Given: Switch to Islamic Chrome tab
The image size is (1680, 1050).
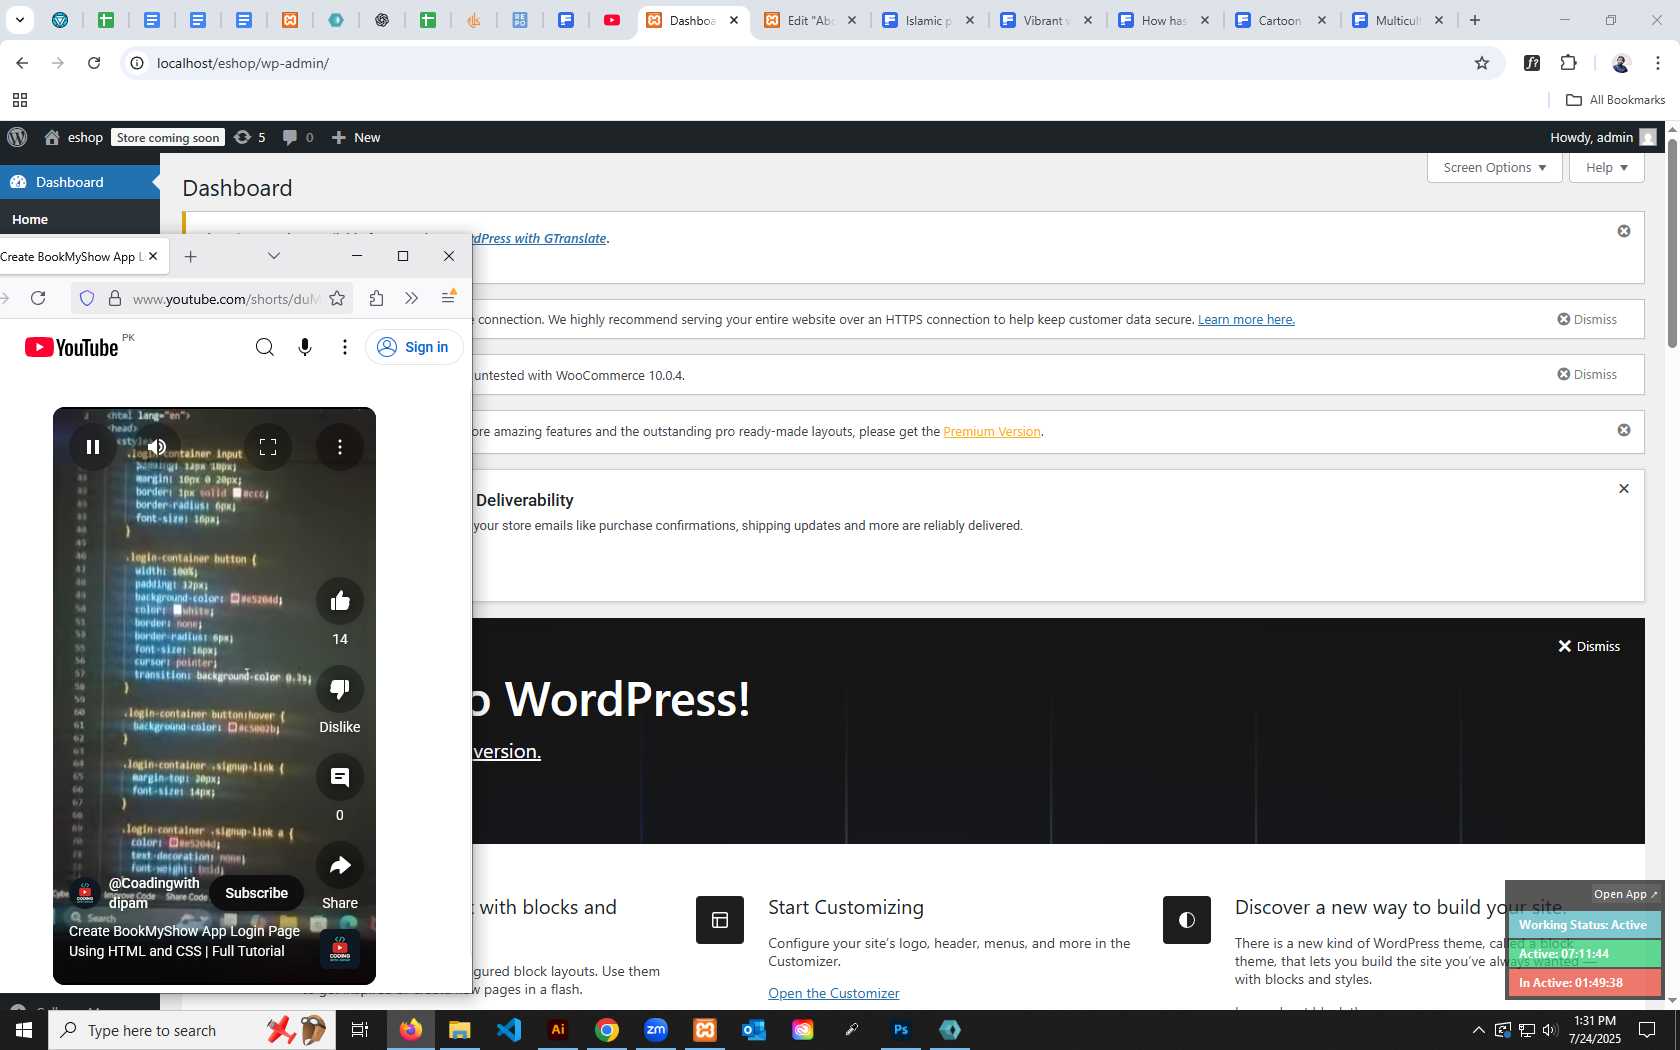Looking at the screenshot, I should (928, 20).
